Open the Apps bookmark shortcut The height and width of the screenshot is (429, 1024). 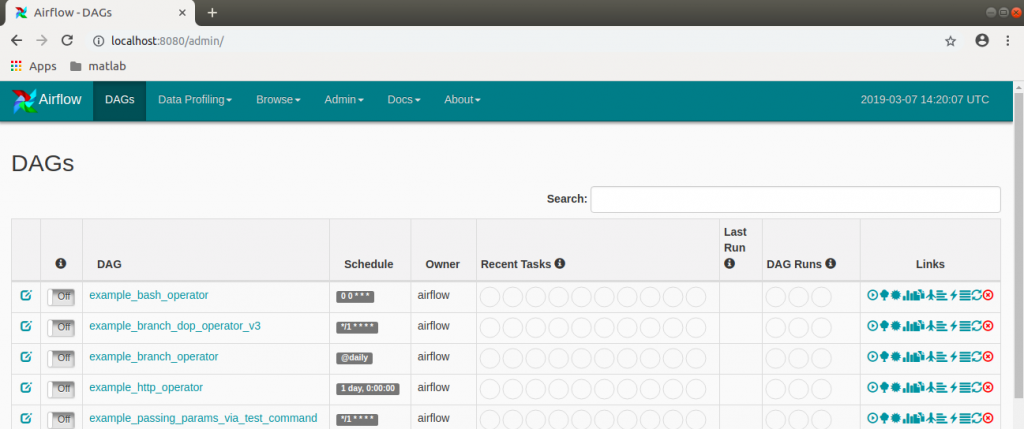point(34,66)
